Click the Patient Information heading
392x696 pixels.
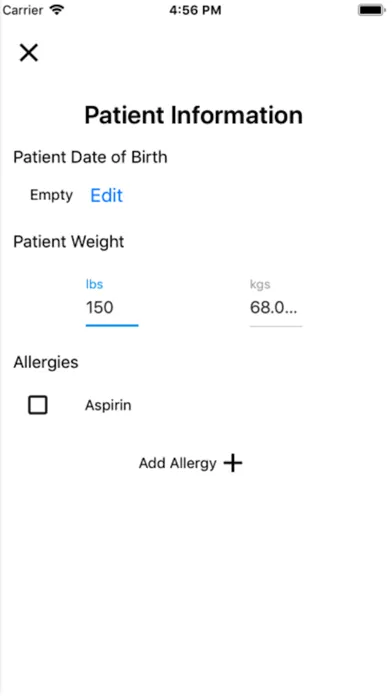point(194,115)
